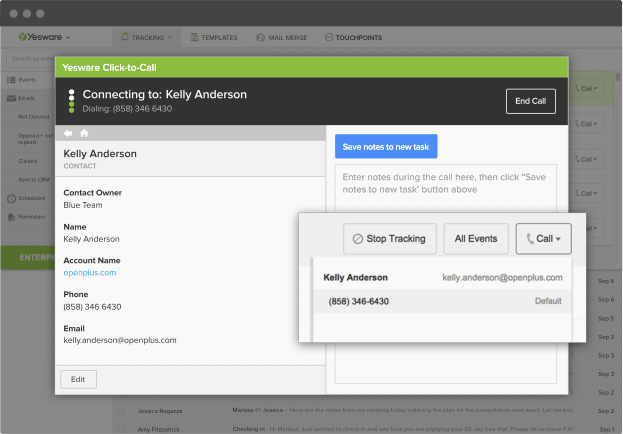Click the email value under Email label
The width and height of the screenshot is (623, 434).
[x=120, y=340]
